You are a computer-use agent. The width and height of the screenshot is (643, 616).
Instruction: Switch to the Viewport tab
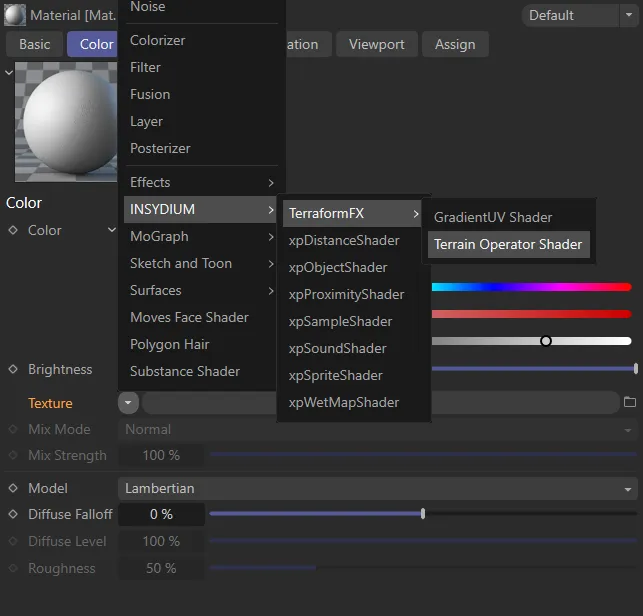[x=376, y=44]
